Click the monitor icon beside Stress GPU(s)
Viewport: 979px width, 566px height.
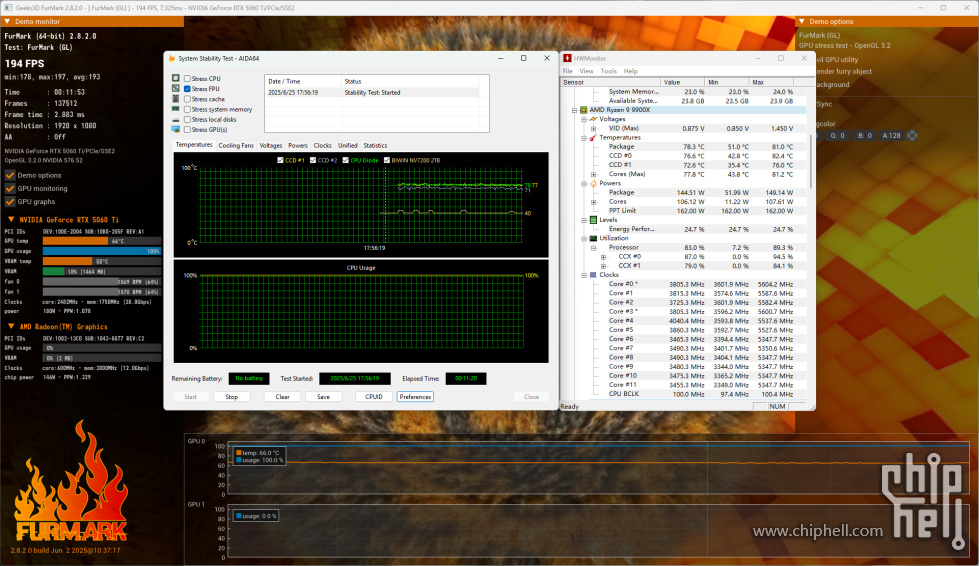(176, 129)
